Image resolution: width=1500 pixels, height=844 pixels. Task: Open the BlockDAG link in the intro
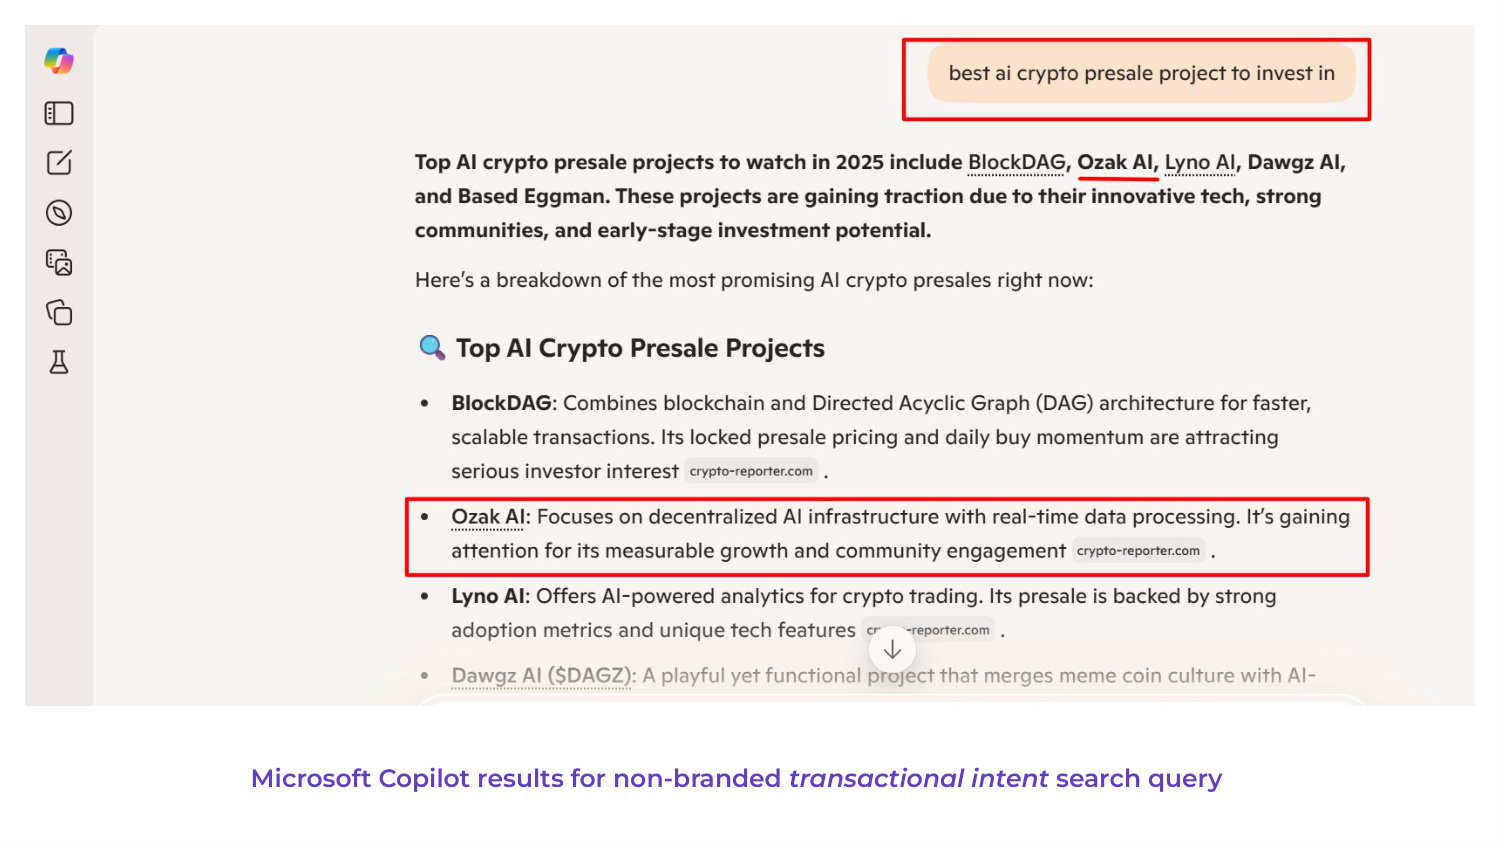click(x=1015, y=161)
